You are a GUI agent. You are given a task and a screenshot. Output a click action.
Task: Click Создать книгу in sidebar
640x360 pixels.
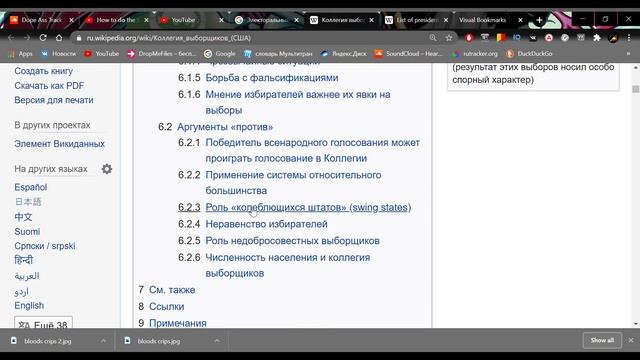point(43,71)
